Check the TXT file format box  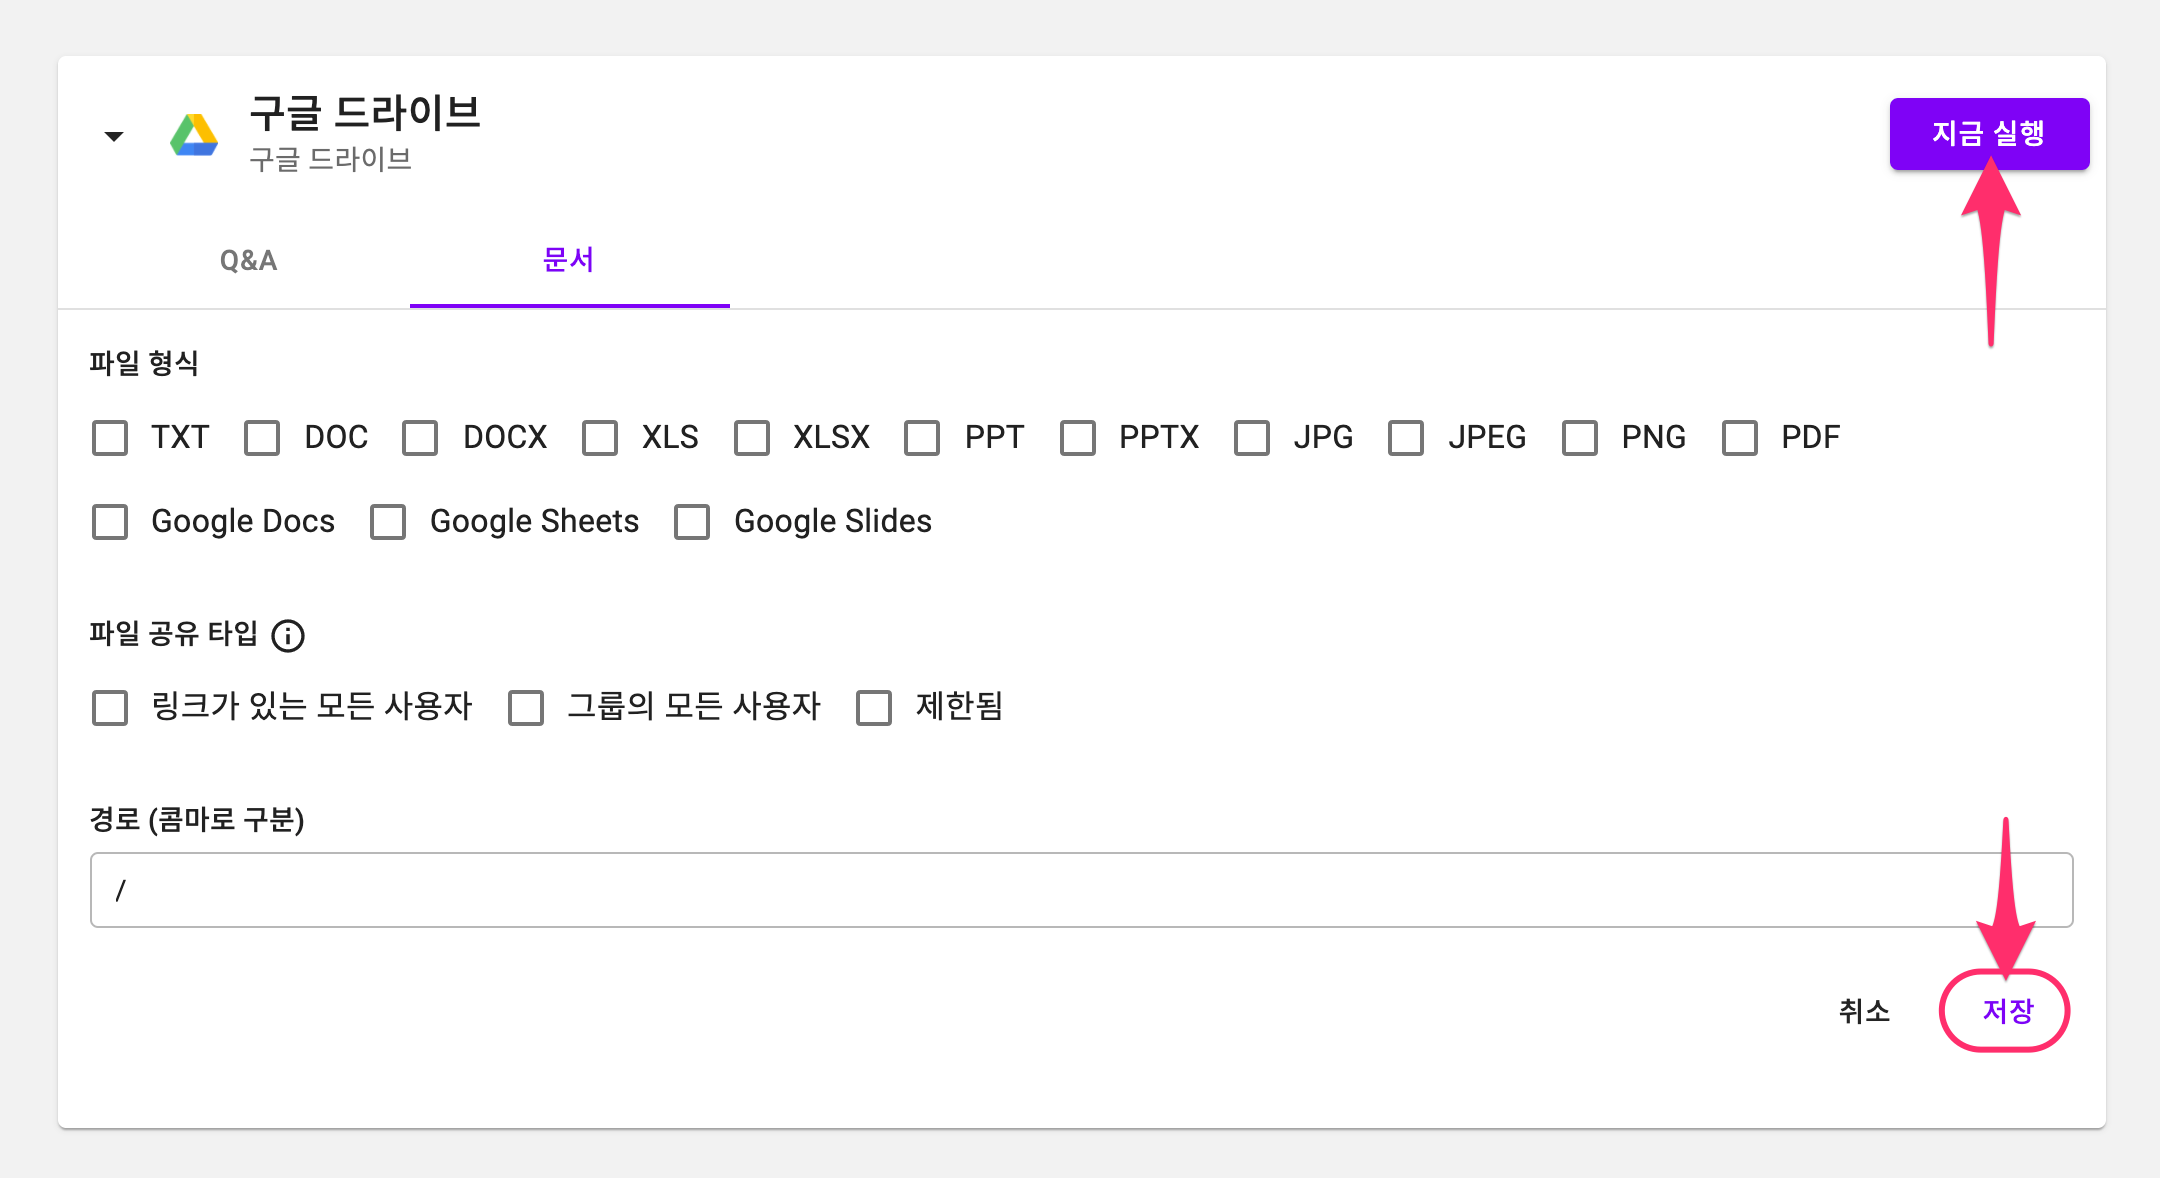tap(110, 438)
